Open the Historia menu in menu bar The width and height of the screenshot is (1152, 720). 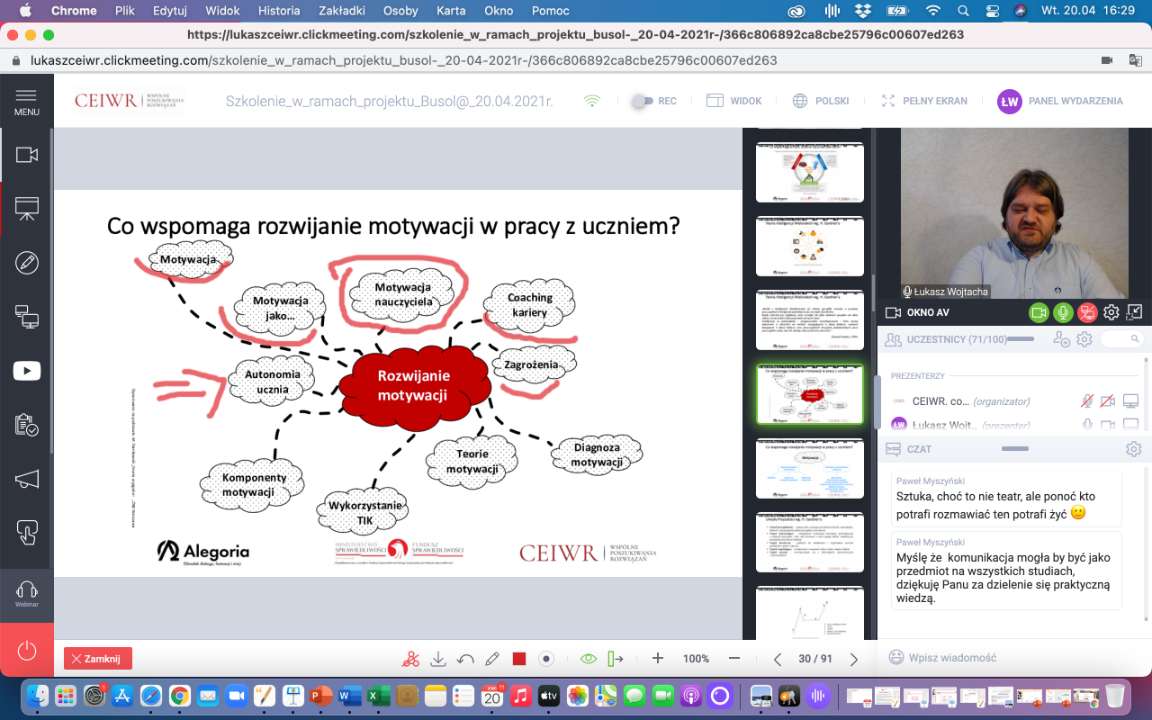278,11
